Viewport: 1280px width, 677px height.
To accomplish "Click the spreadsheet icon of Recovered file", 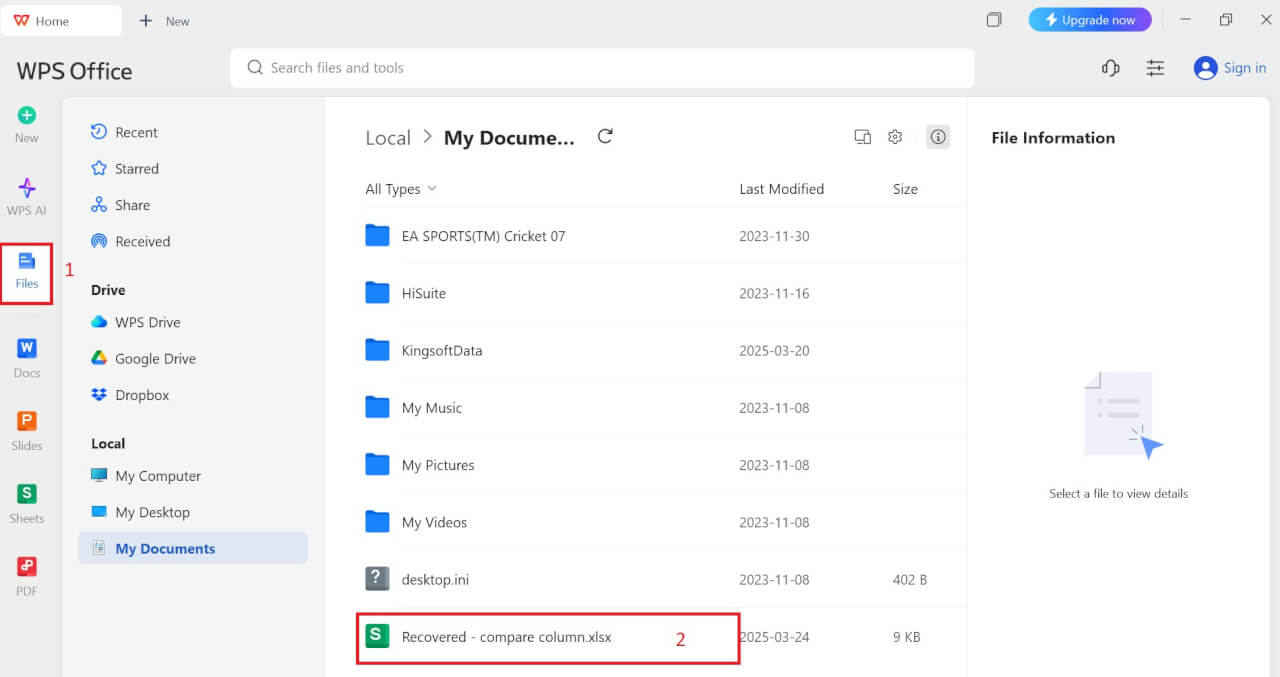I will tap(377, 636).
